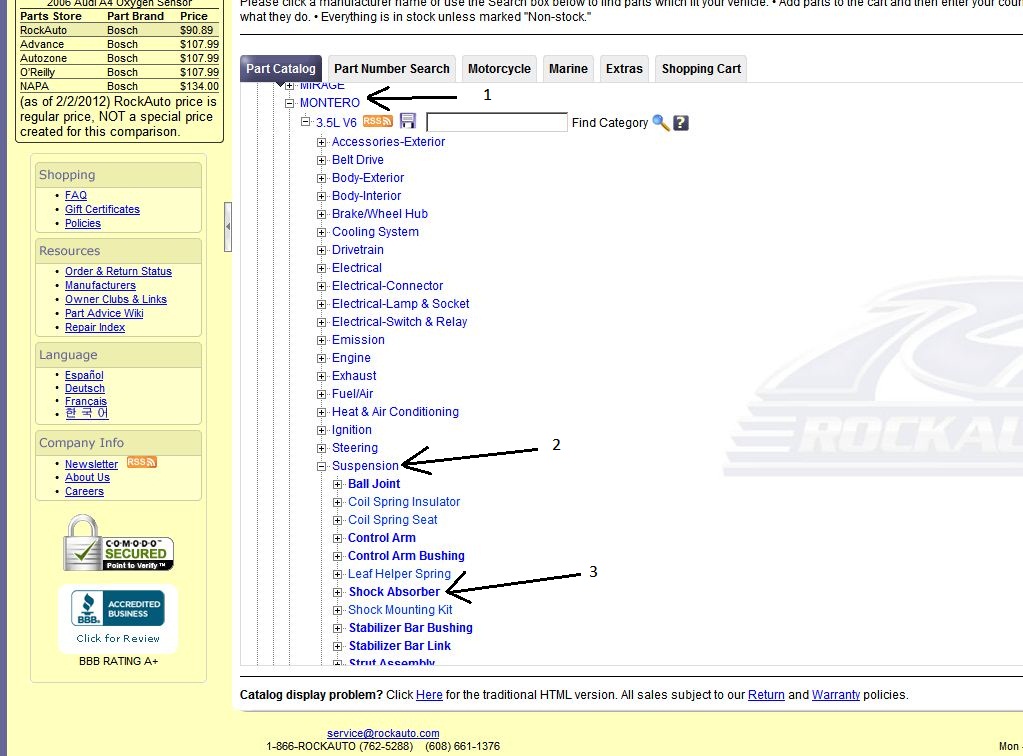Image resolution: width=1023 pixels, height=756 pixels.
Task: Open the question mark help icon
Action: 680,123
